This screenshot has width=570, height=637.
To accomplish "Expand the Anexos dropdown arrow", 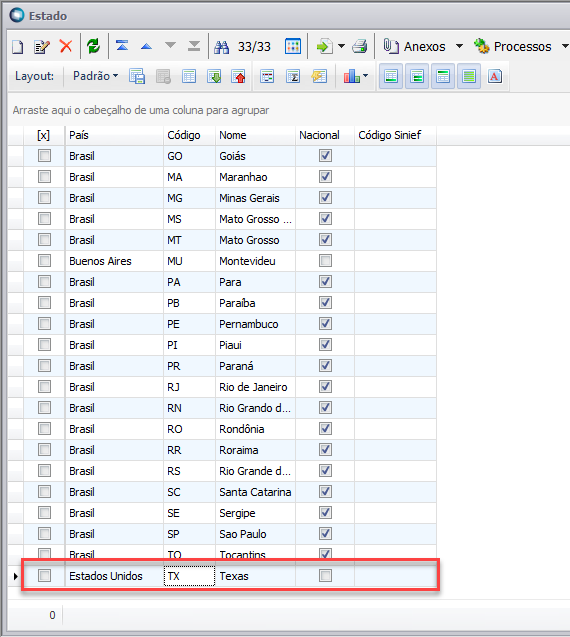I will 459,46.
